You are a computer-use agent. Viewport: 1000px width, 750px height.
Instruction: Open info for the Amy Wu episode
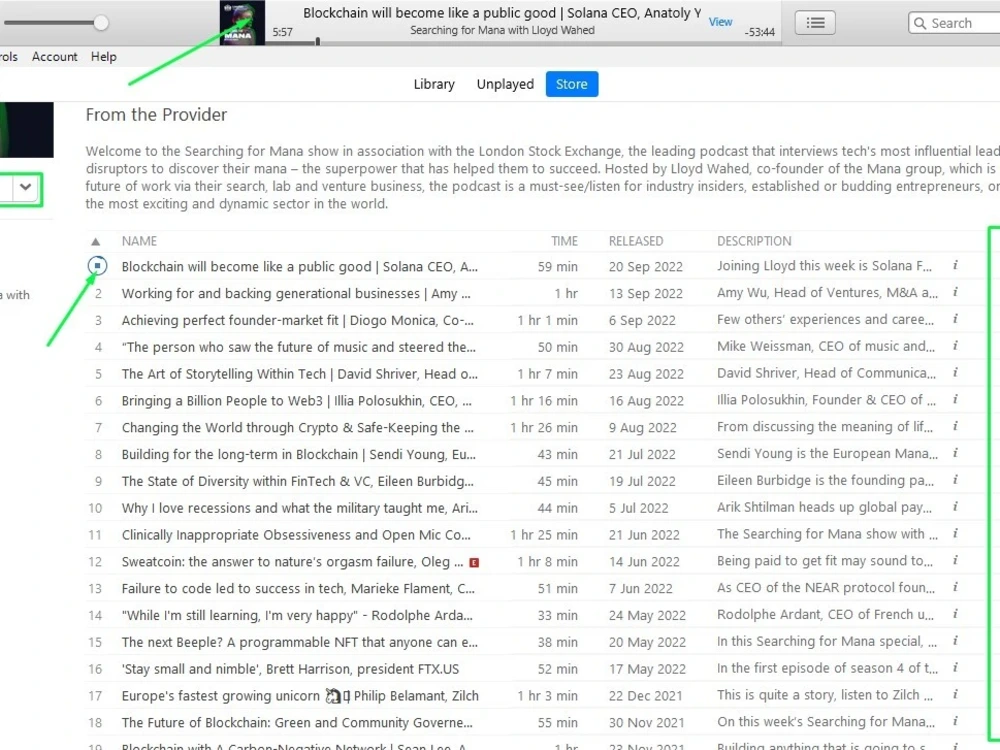point(955,292)
